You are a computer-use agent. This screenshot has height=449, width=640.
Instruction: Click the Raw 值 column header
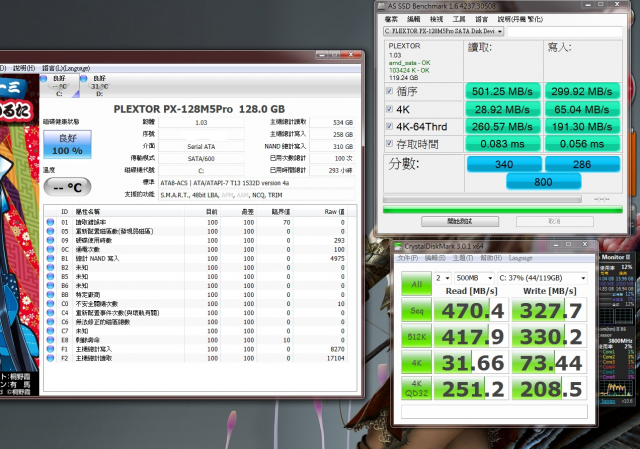tap(334, 211)
